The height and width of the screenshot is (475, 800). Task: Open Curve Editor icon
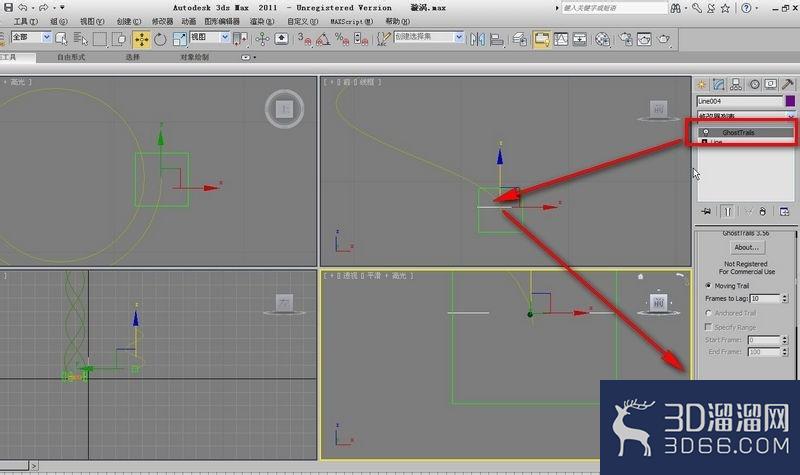(x=561, y=39)
